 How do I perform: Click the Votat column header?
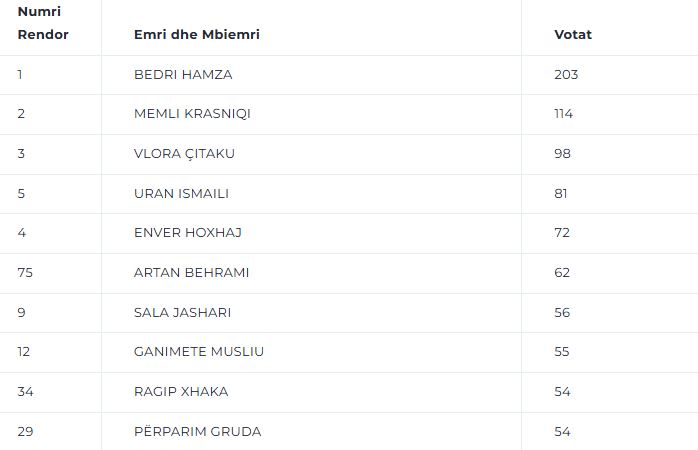pyautogui.click(x=573, y=34)
